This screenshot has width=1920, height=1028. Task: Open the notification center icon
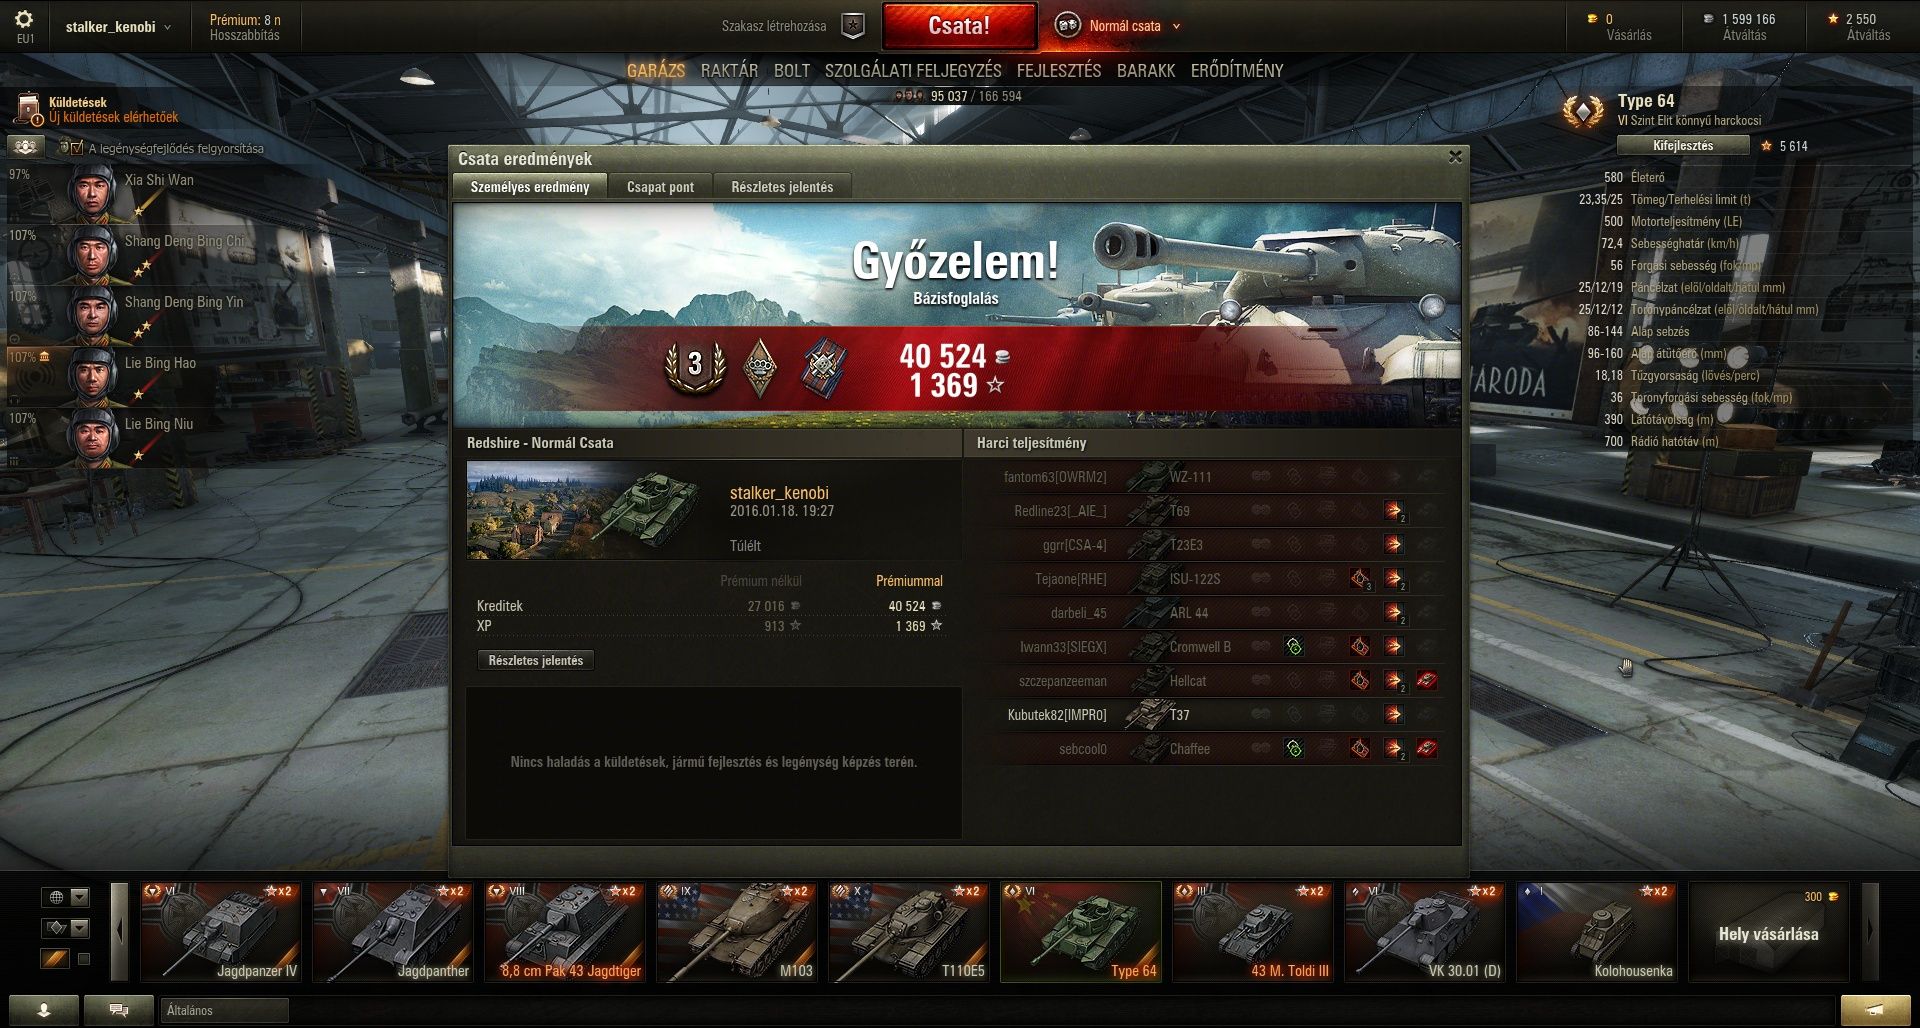pyautogui.click(x=1875, y=1010)
